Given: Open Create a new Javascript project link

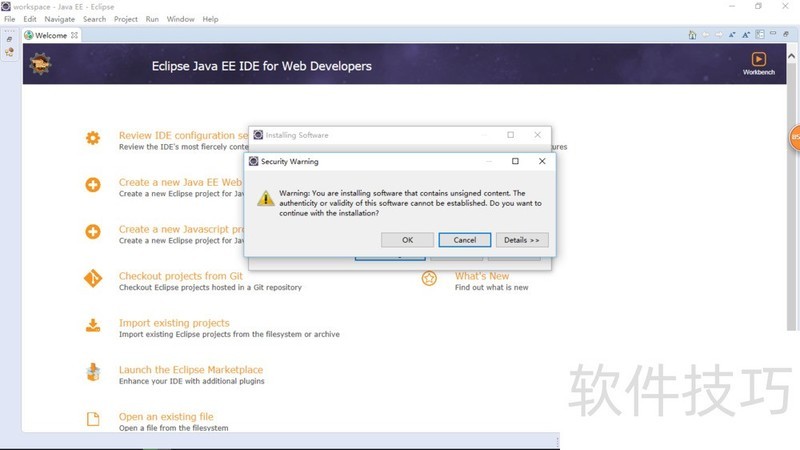Looking at the screenshot, I should click(x=182, y=229).
